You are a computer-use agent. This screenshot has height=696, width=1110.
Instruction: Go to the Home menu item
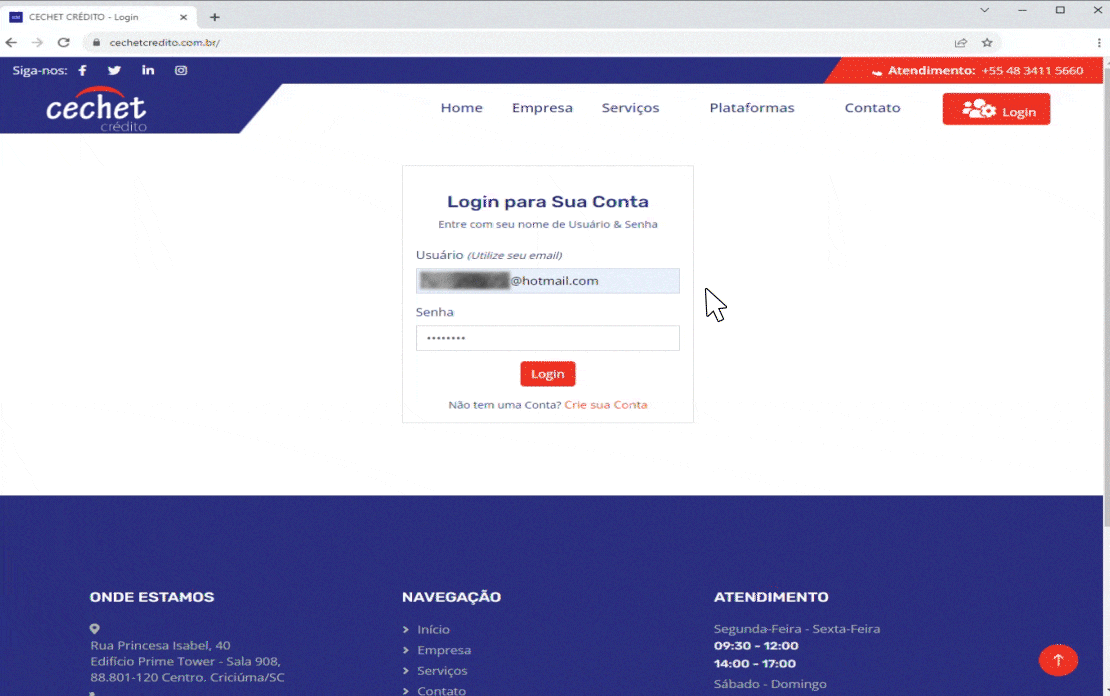pyautogui.click(x=461, y=108)
